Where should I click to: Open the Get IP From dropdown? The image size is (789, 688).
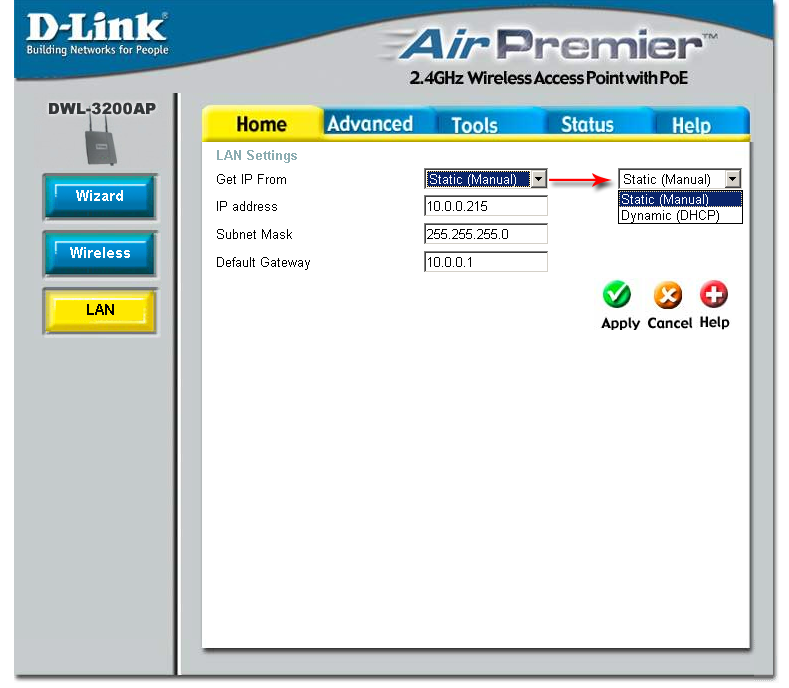point(485,179)
